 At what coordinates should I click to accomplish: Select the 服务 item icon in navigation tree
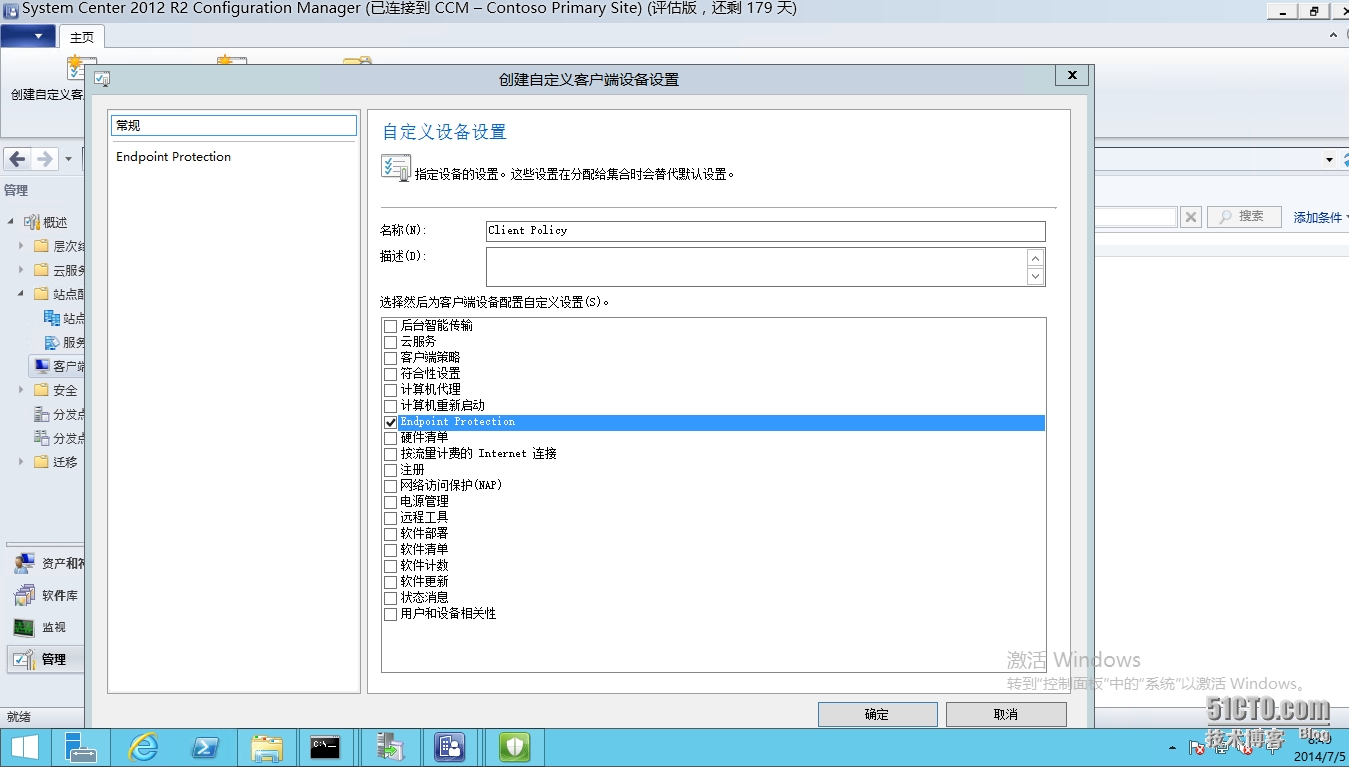(52, 342)
